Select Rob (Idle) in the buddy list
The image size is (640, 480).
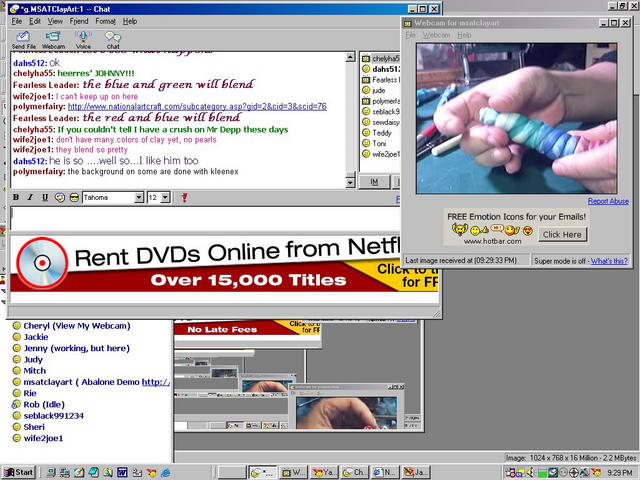click(39, 404)
